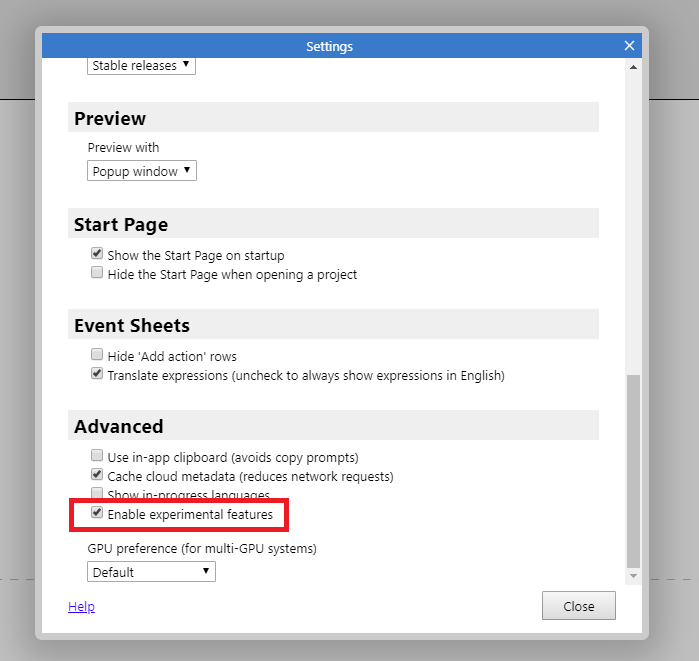Click the scrollbar down arrow
Image resolution: width=699 pixels, height=661 pixels.
point(633,576)
